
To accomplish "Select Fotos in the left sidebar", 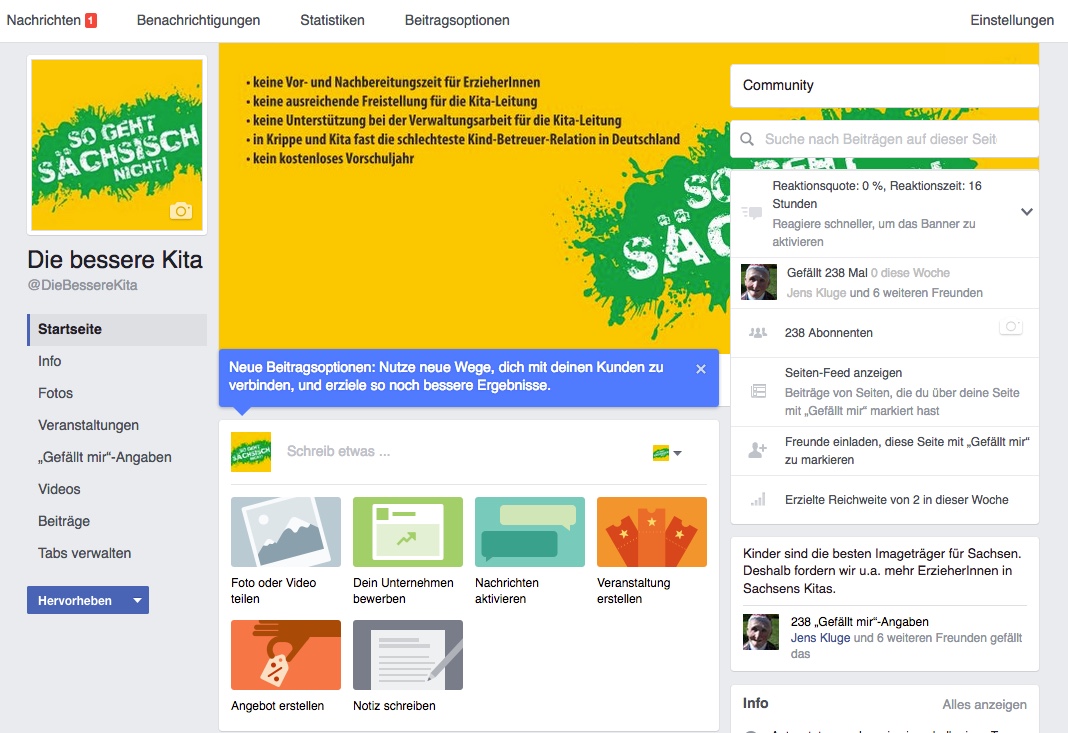I will pos(55,393).
